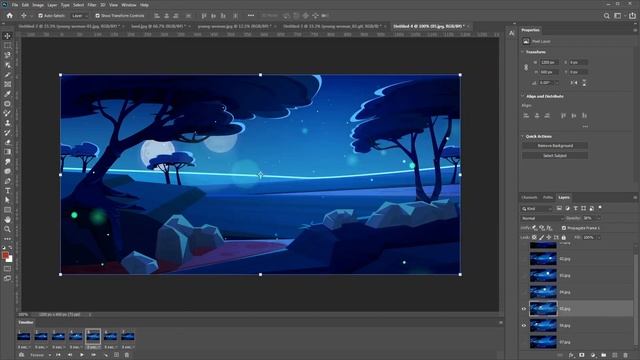Viewport: 640px width, 360px height.
Task: Add a layer mask from Layers panel bottom
Action: click(582, 356)
